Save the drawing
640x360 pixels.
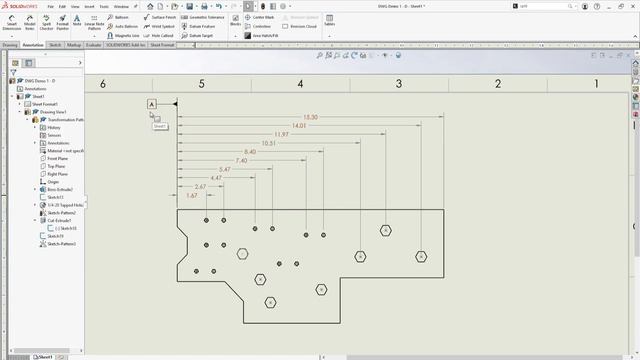pos(189,6)
